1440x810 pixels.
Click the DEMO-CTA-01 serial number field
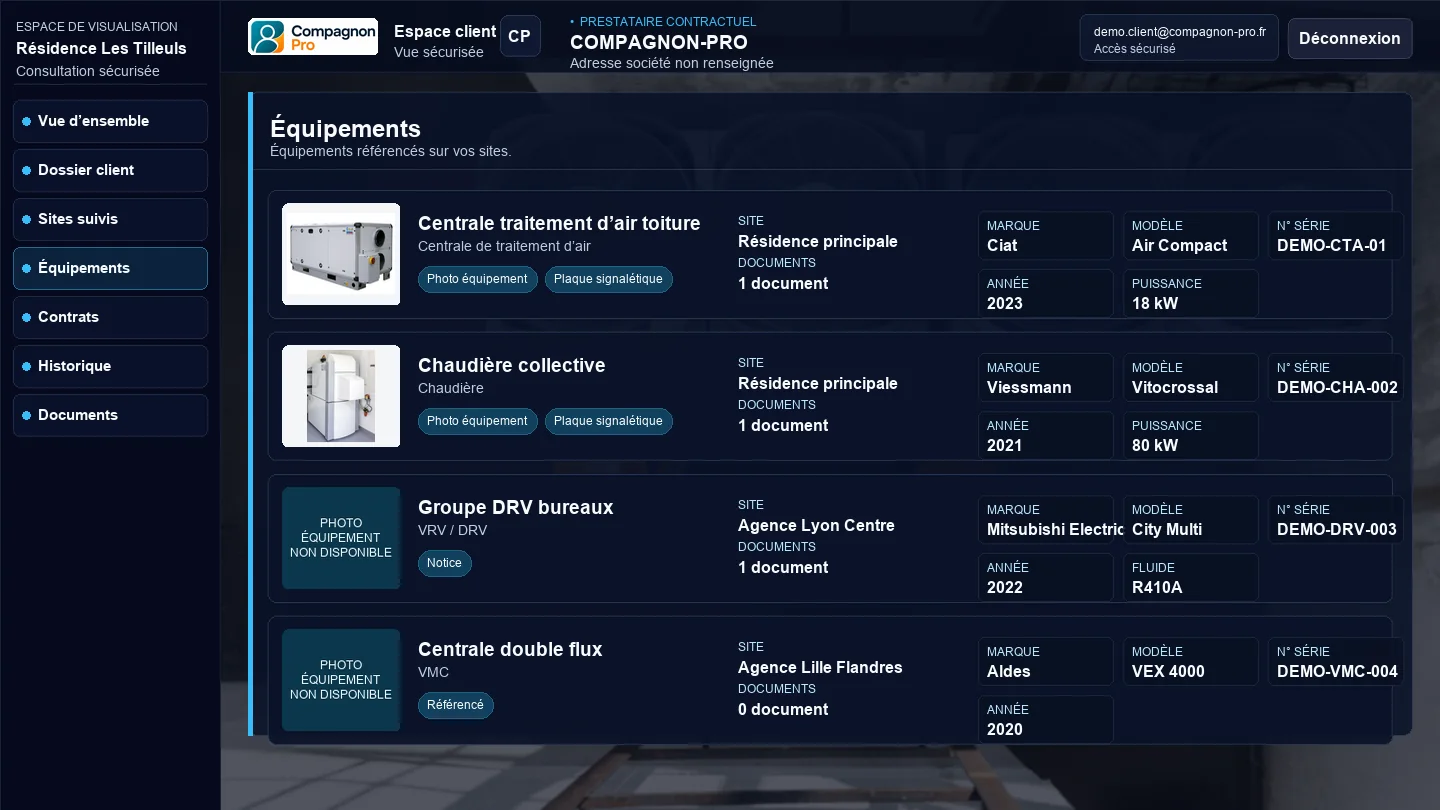coord(1336,236)
